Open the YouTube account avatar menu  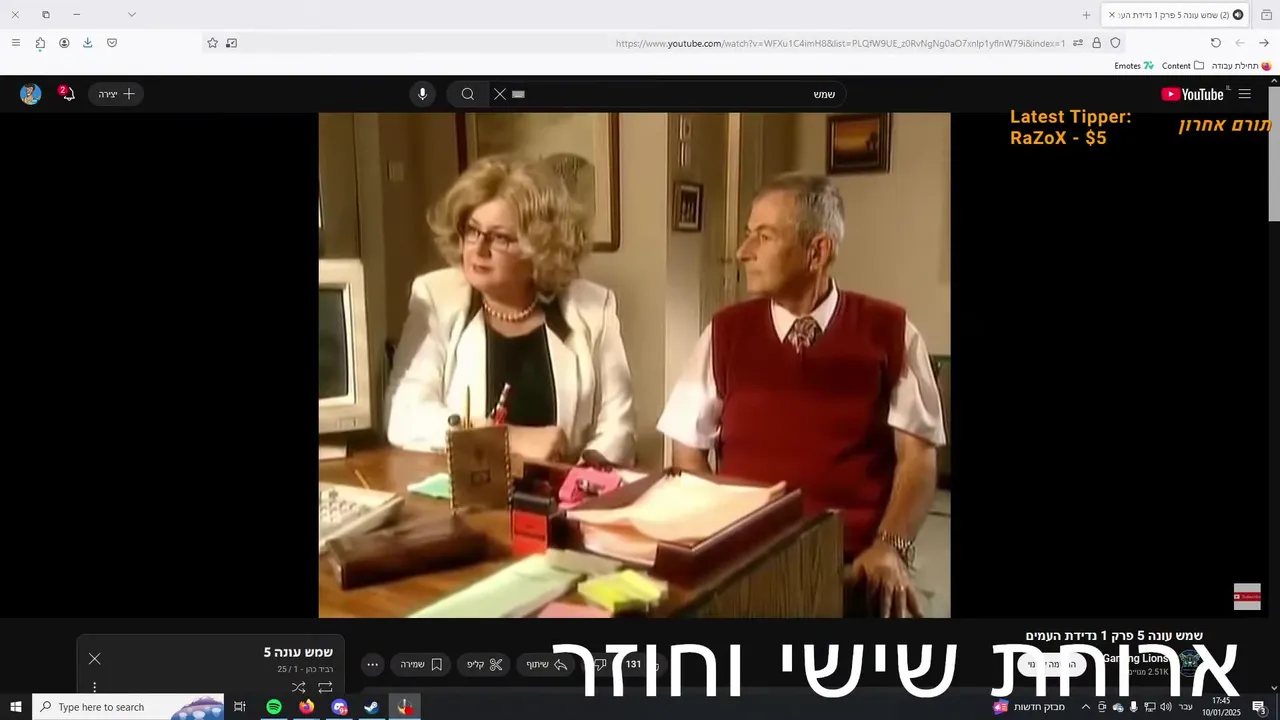tap(31, 94)
